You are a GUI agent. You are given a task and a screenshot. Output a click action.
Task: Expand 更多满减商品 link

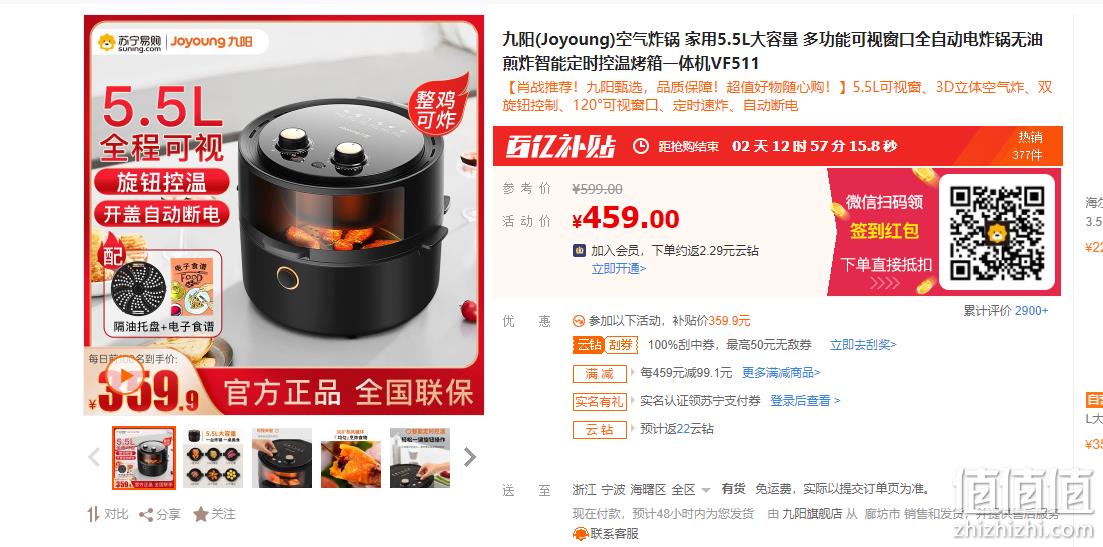tap(781, 373)
